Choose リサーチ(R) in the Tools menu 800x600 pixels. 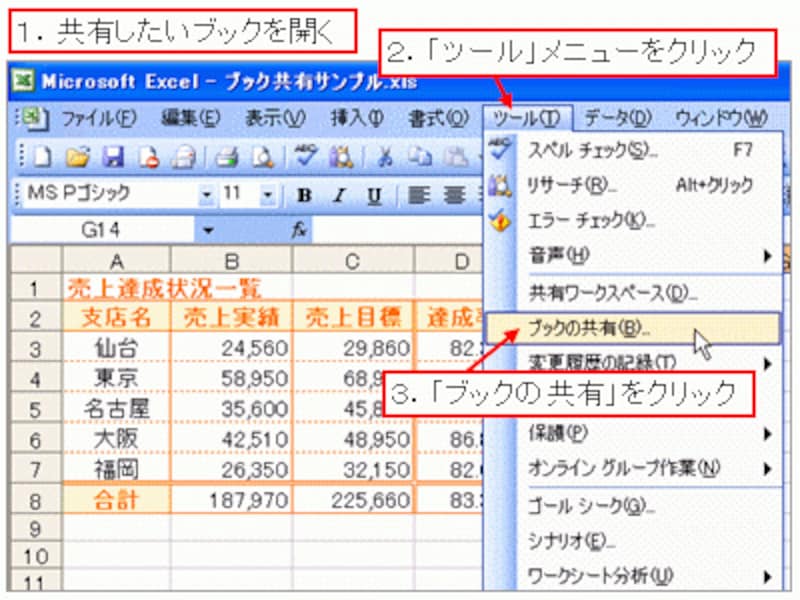point(633,185)
